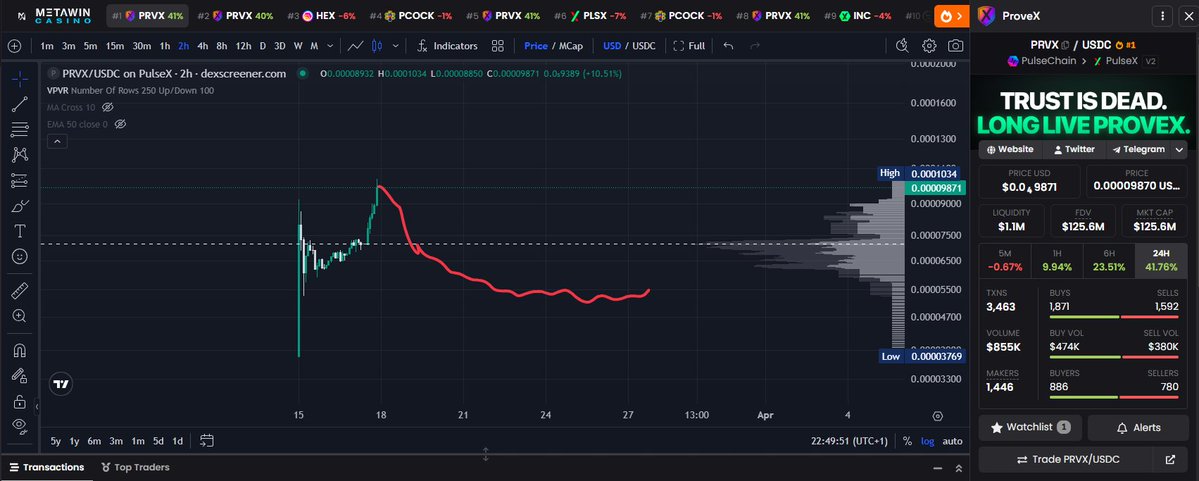Open the quick search icon

tap(902, 46)
